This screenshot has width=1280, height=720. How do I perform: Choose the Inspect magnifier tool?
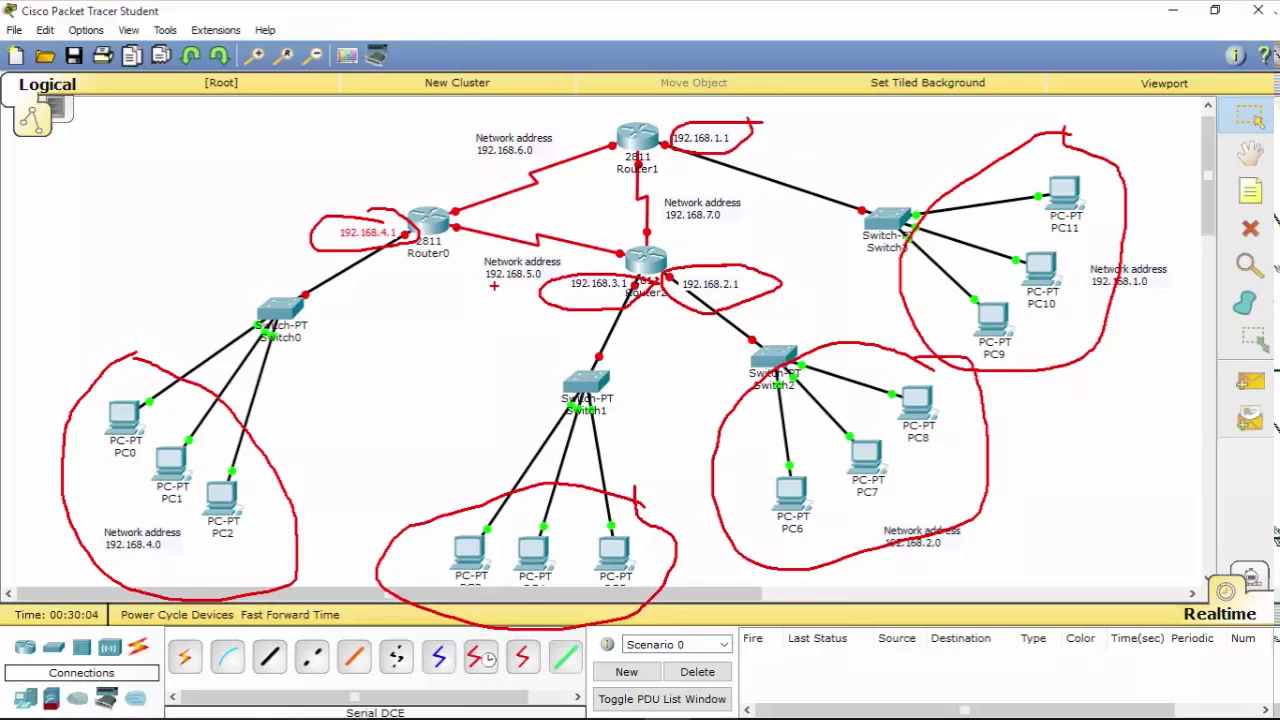pos(1250,265)
